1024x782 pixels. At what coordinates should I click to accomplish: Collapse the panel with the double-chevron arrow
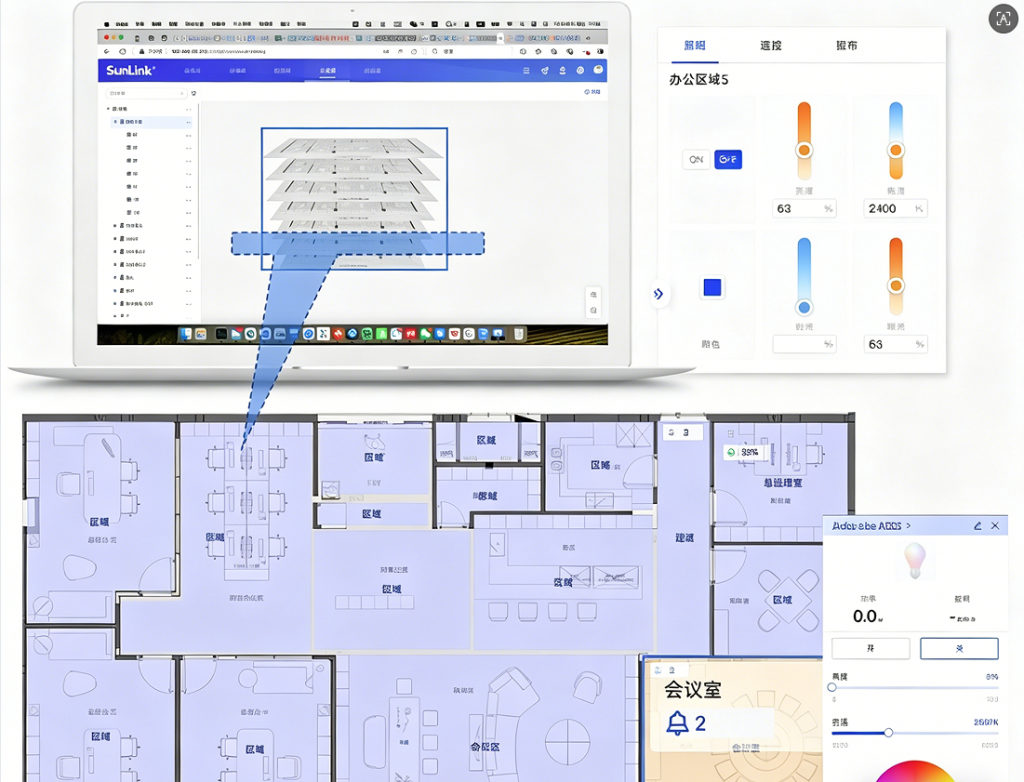pos(658,294)
